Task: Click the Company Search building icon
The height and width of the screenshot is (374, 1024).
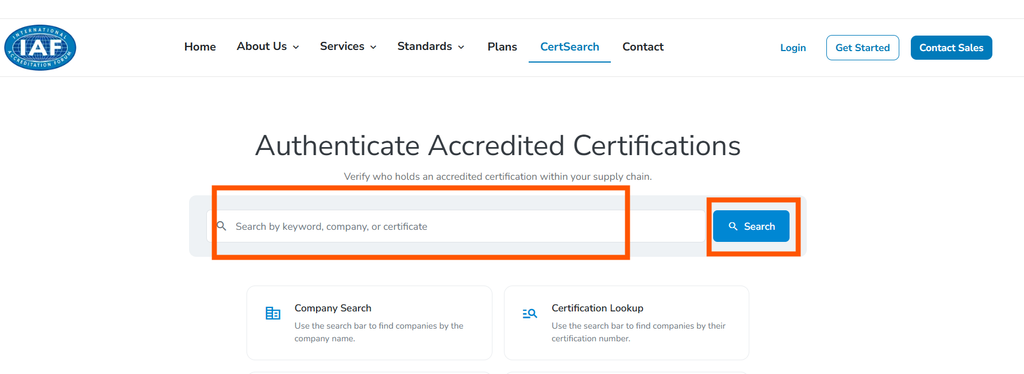Action: 273,314
